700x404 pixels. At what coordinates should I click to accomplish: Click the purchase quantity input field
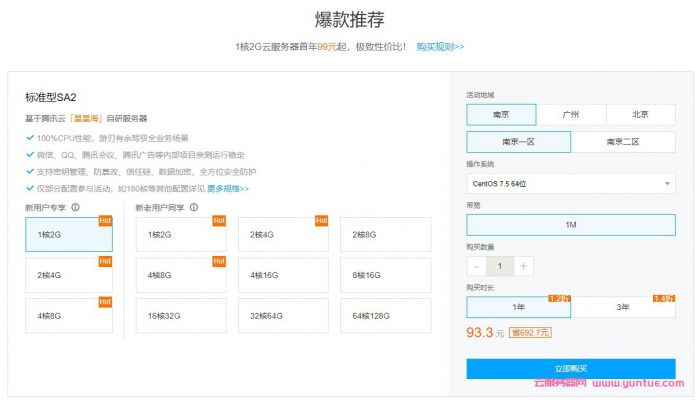click(500, 266)
